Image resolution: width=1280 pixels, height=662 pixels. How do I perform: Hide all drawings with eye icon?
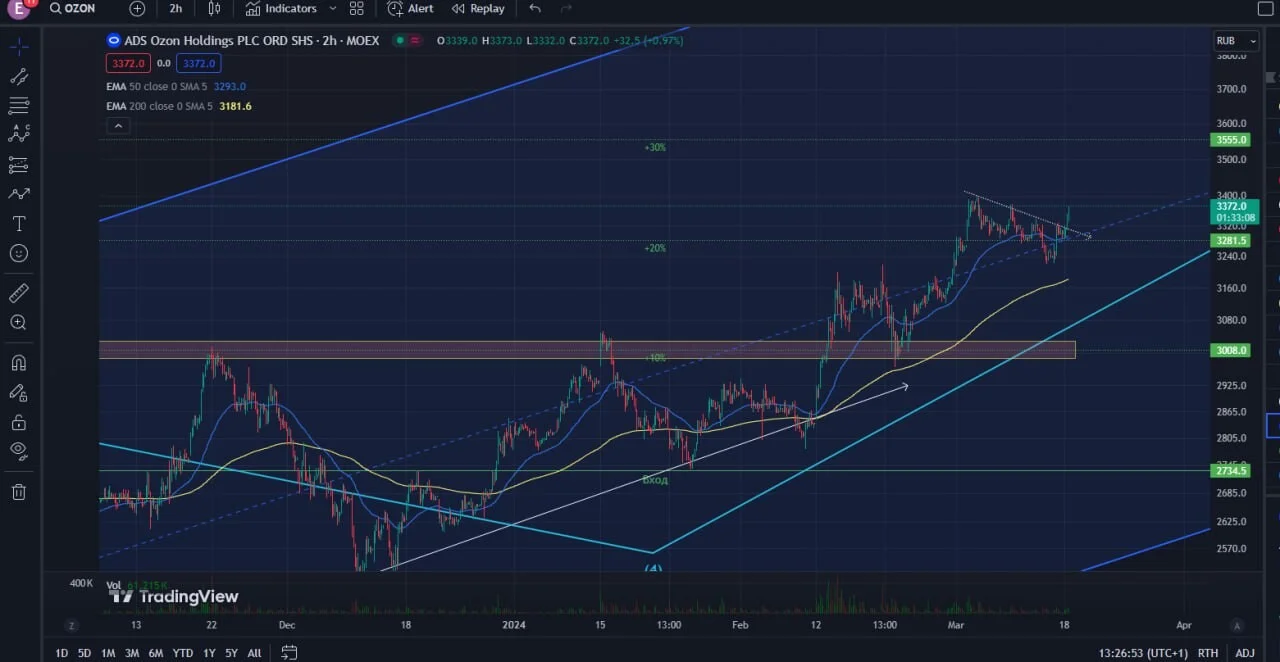click(19, 451)
